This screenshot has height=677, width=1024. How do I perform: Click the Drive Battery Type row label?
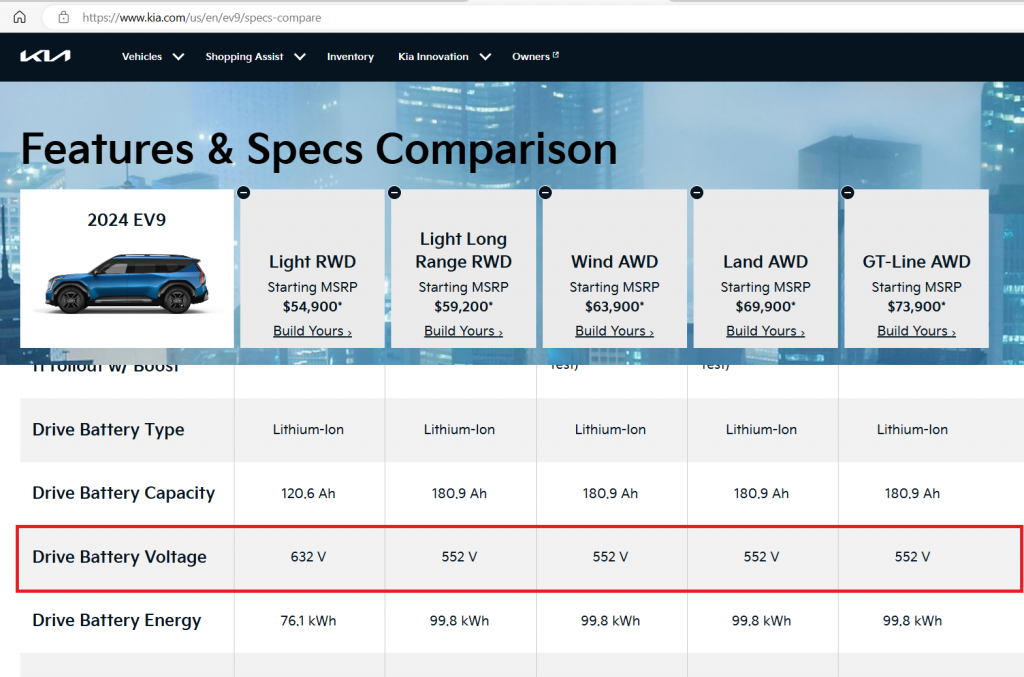point(108,430)
